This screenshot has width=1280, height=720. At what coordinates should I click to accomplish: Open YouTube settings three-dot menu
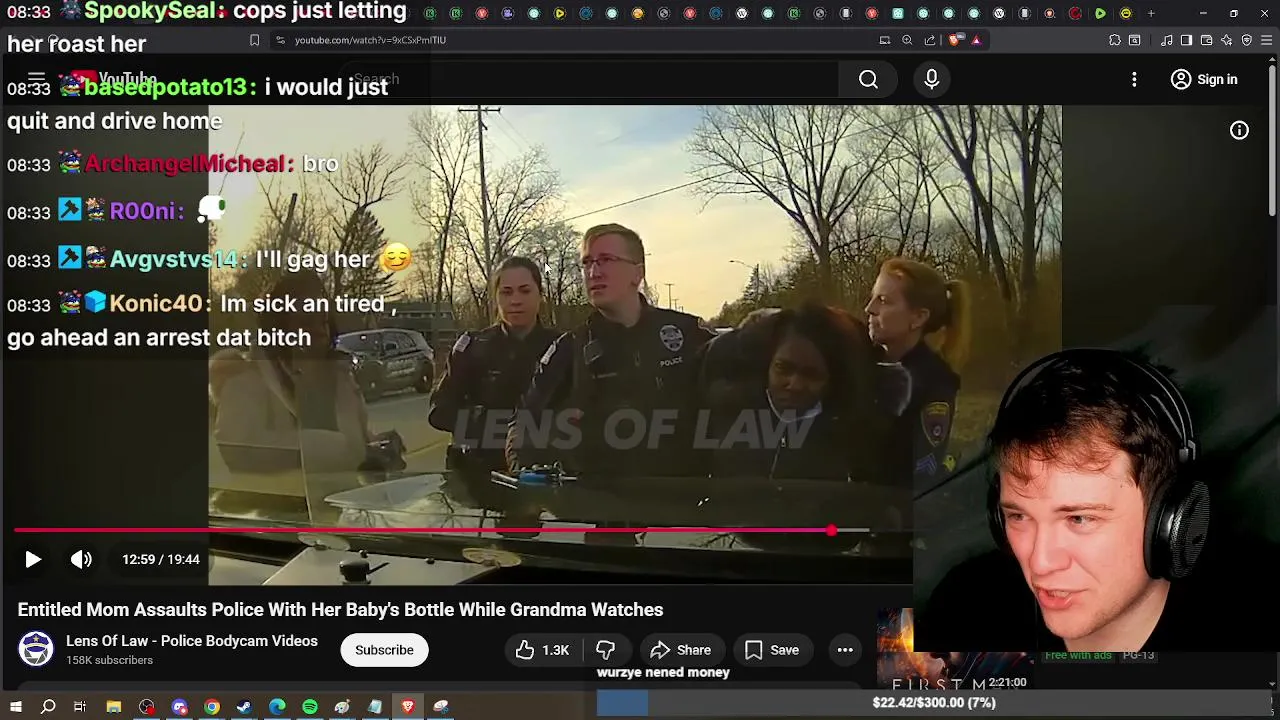coord(1134,79)
